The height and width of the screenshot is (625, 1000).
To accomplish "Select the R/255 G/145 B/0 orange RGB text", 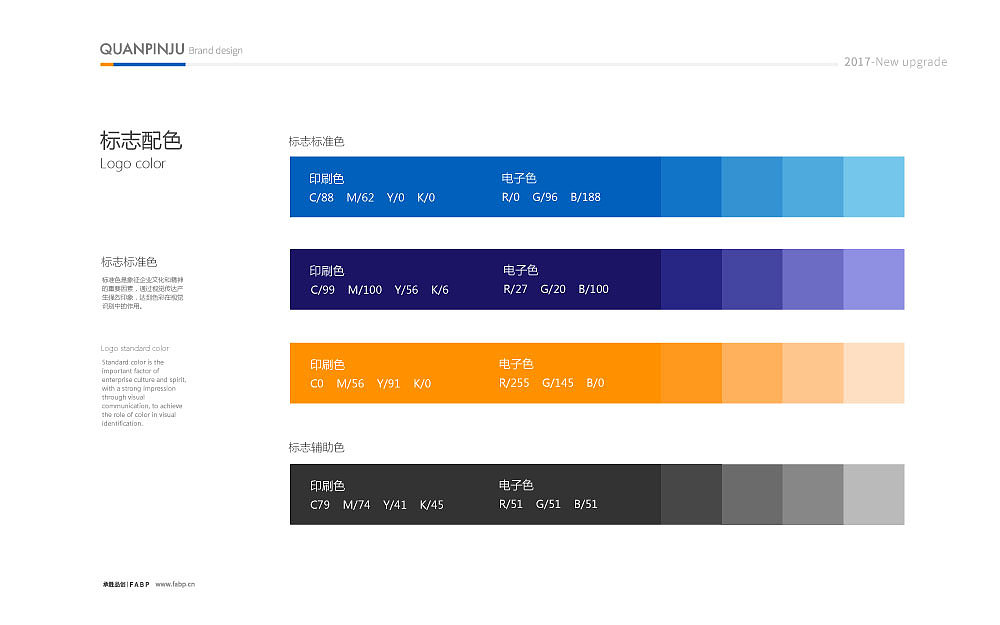I will click(x=551, y=383).
